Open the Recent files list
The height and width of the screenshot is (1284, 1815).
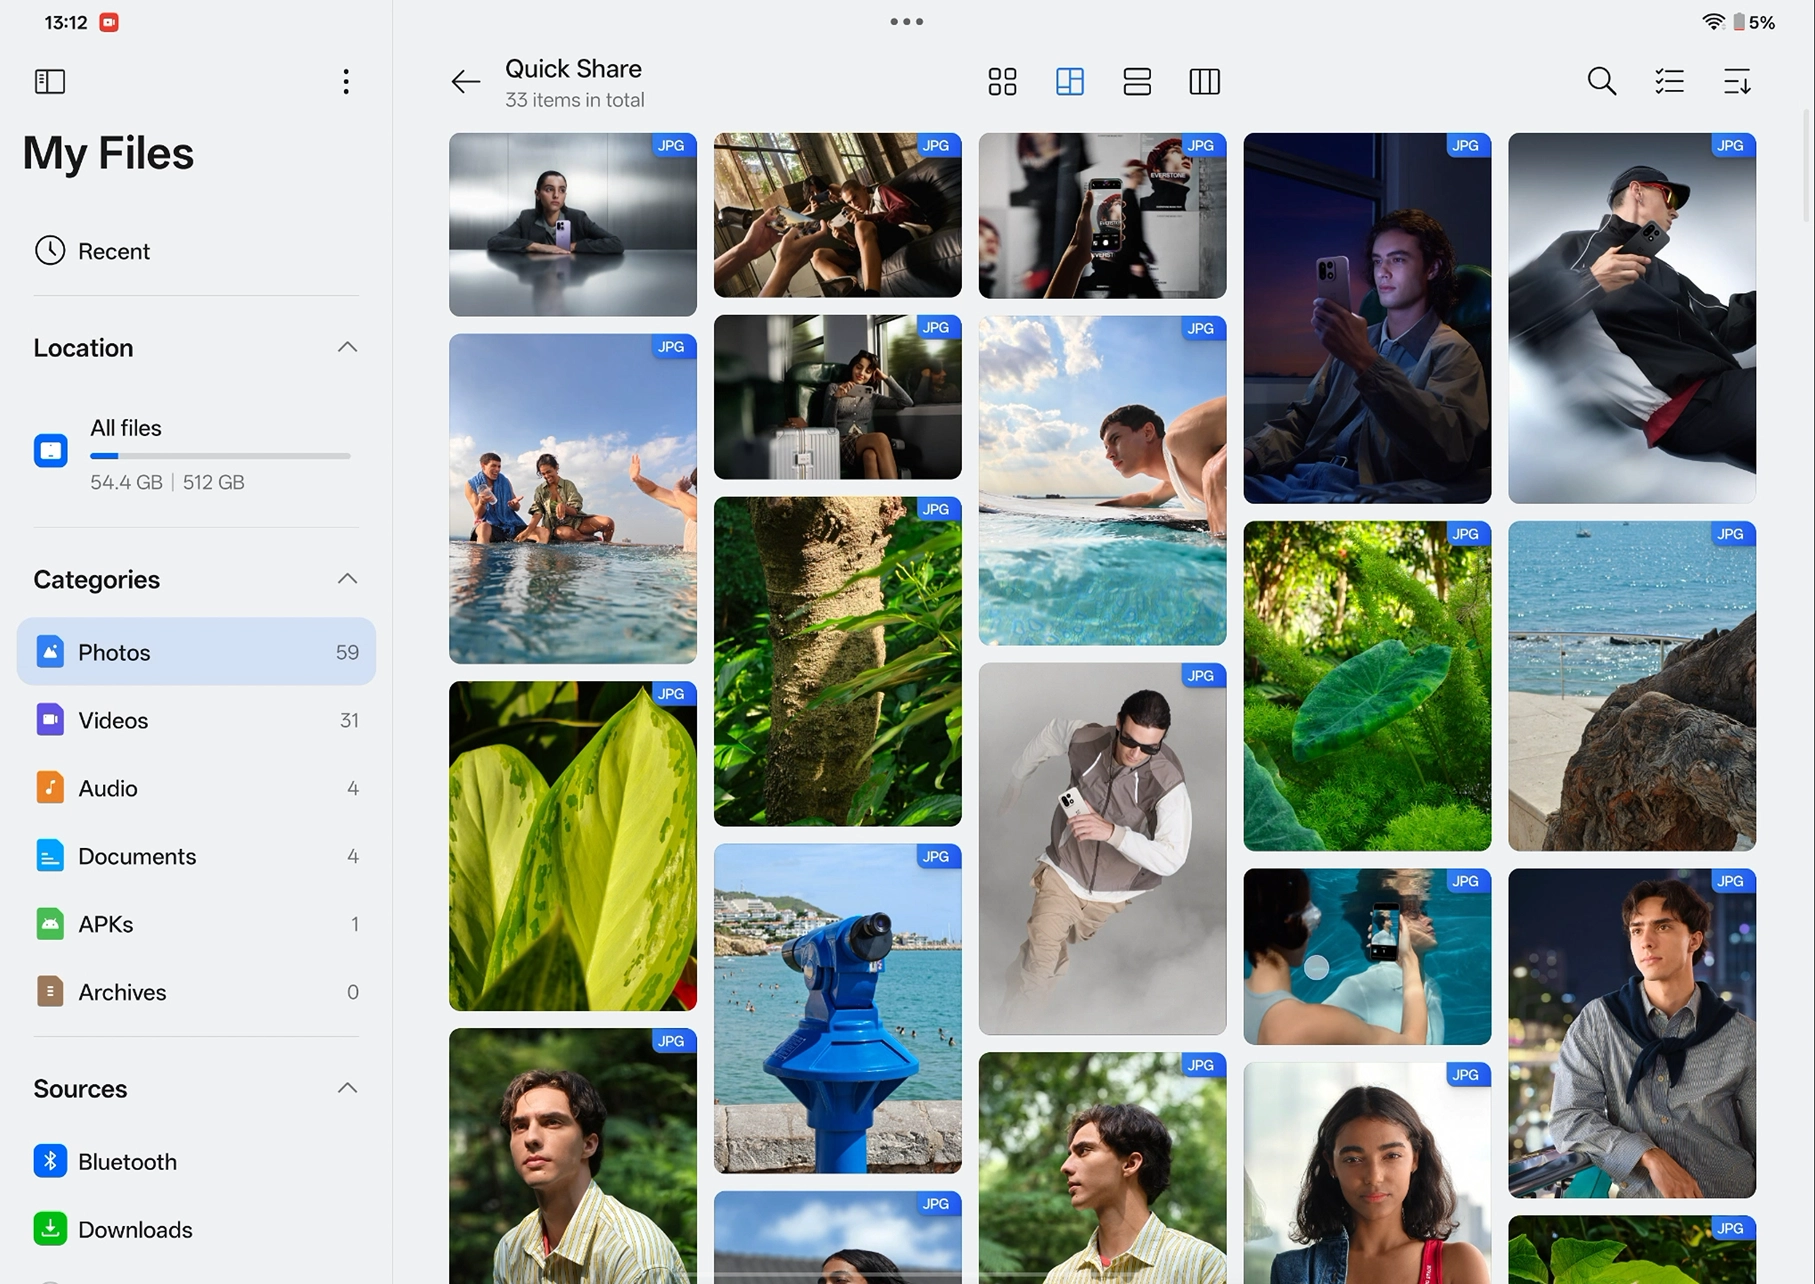pyautogui.click(x=196, y=251)
